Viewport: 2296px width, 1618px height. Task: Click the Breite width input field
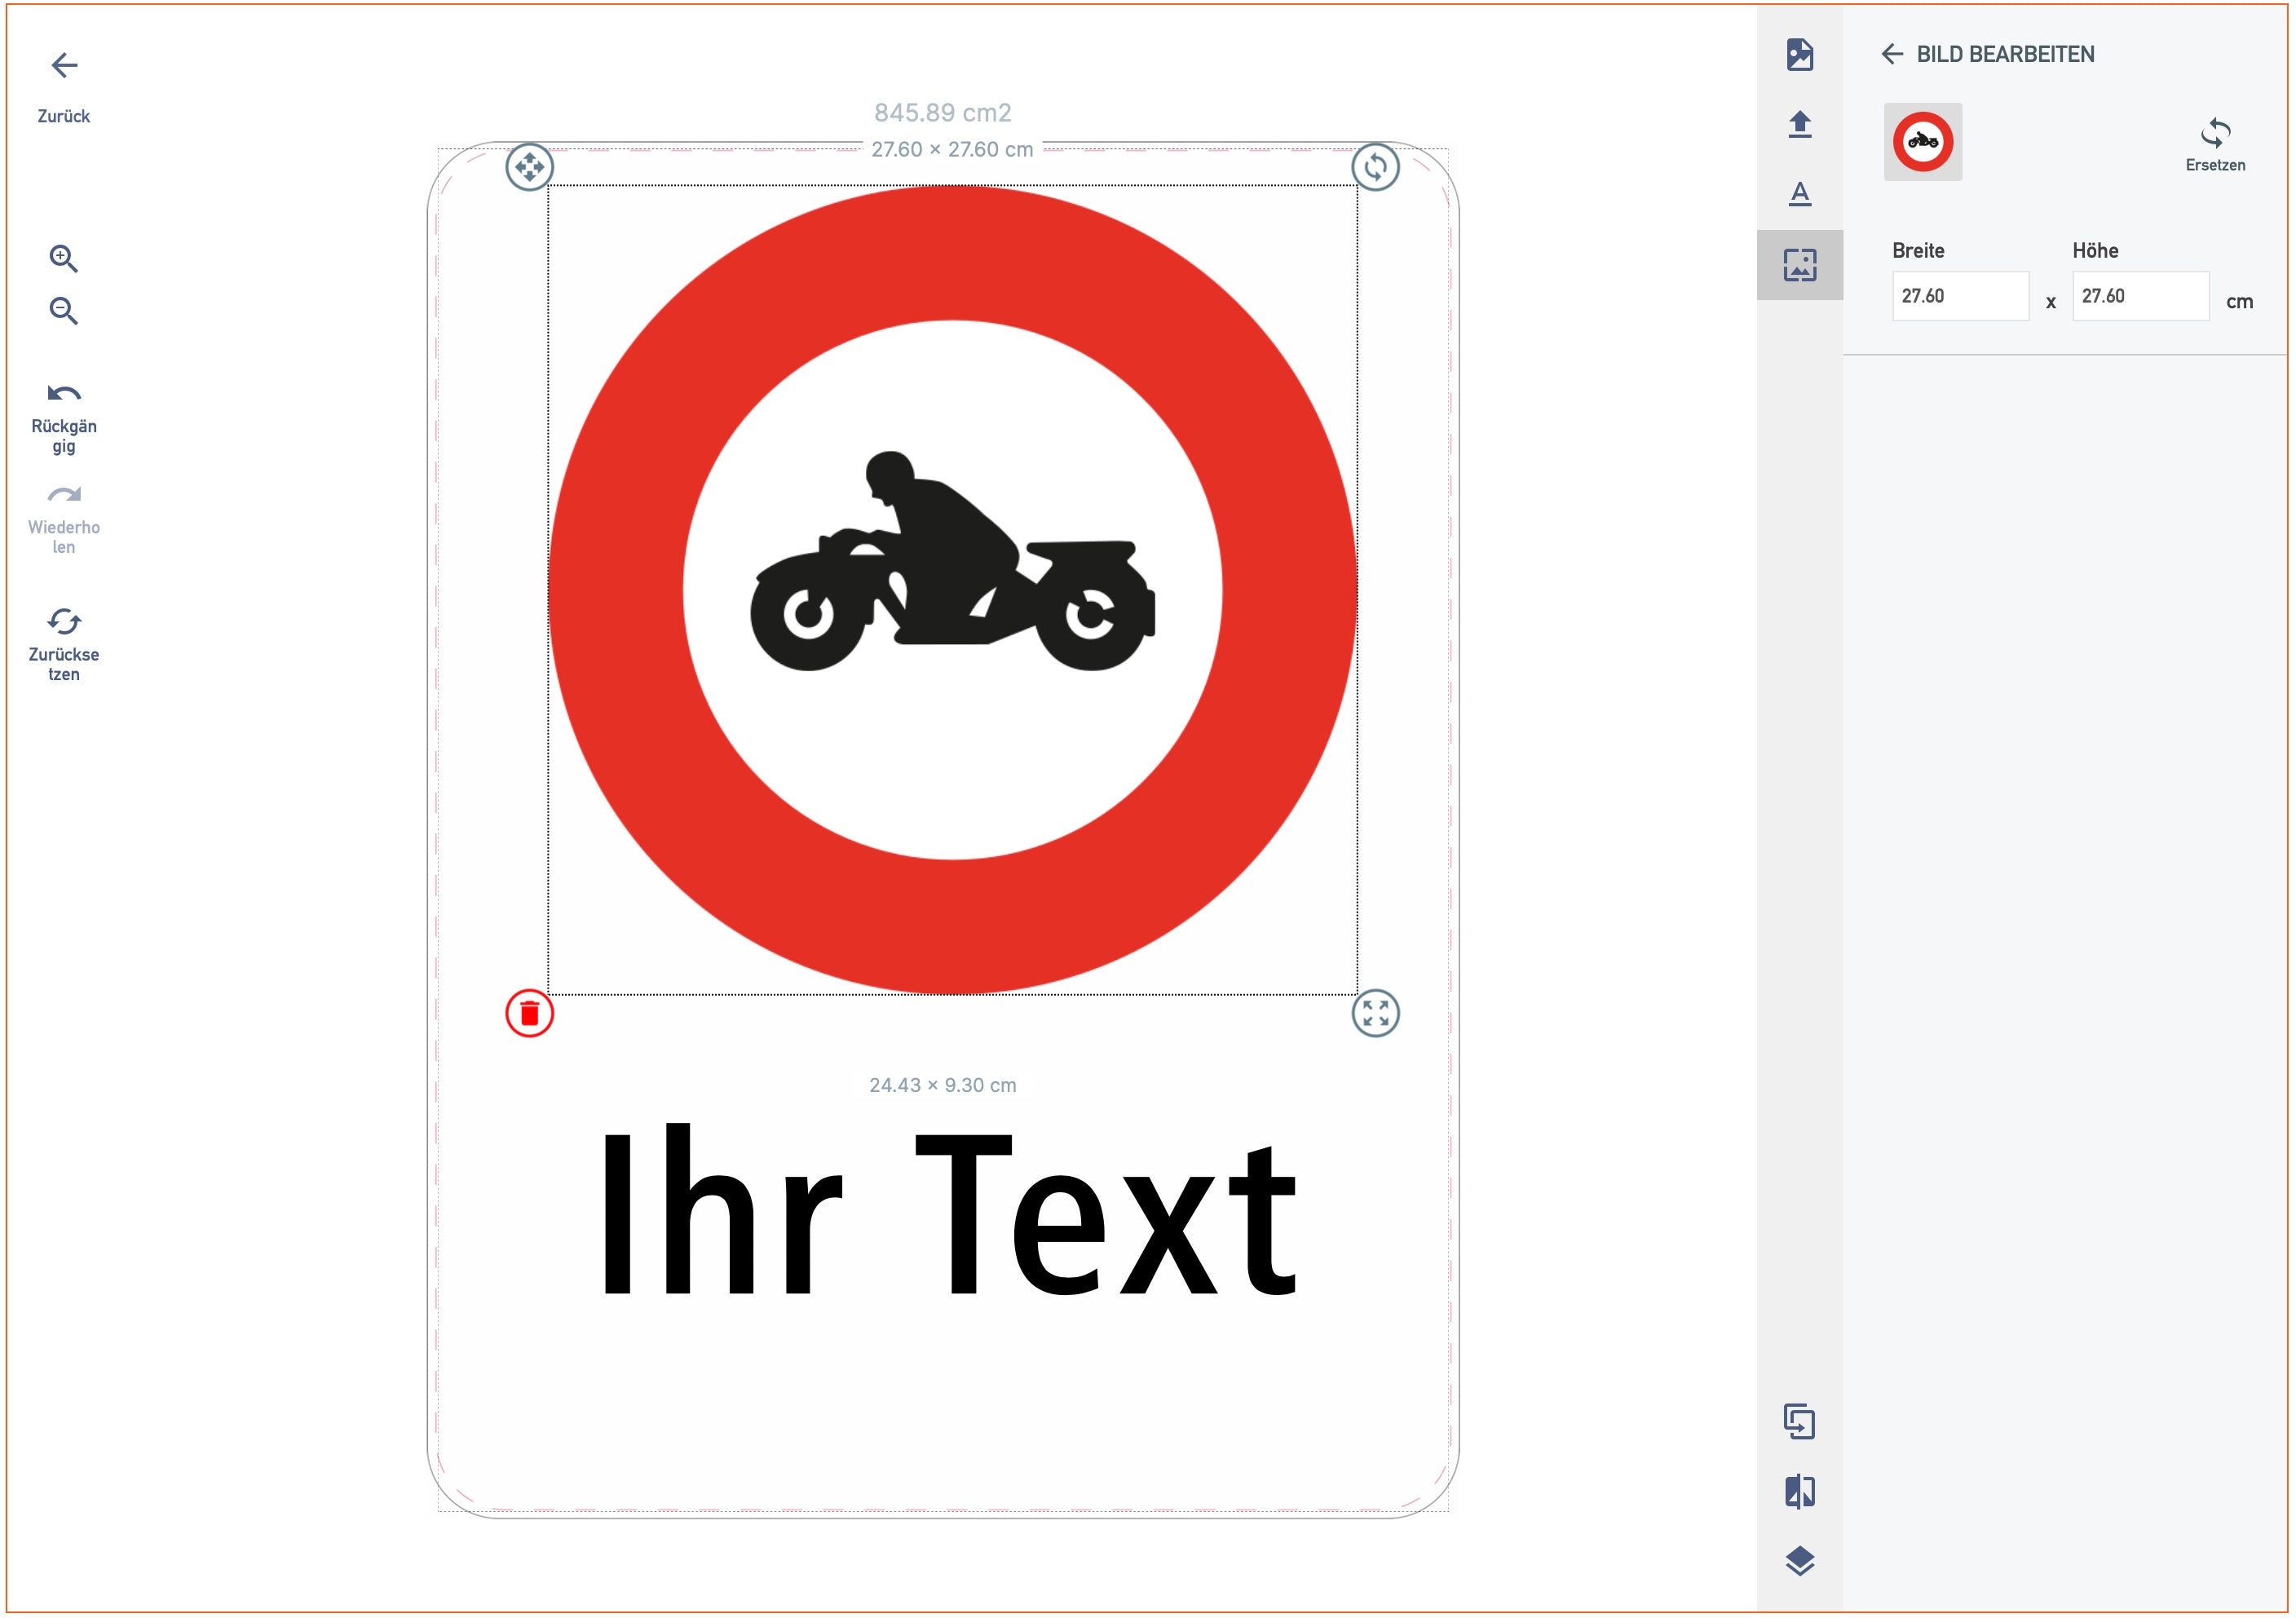pos(1959,296)
